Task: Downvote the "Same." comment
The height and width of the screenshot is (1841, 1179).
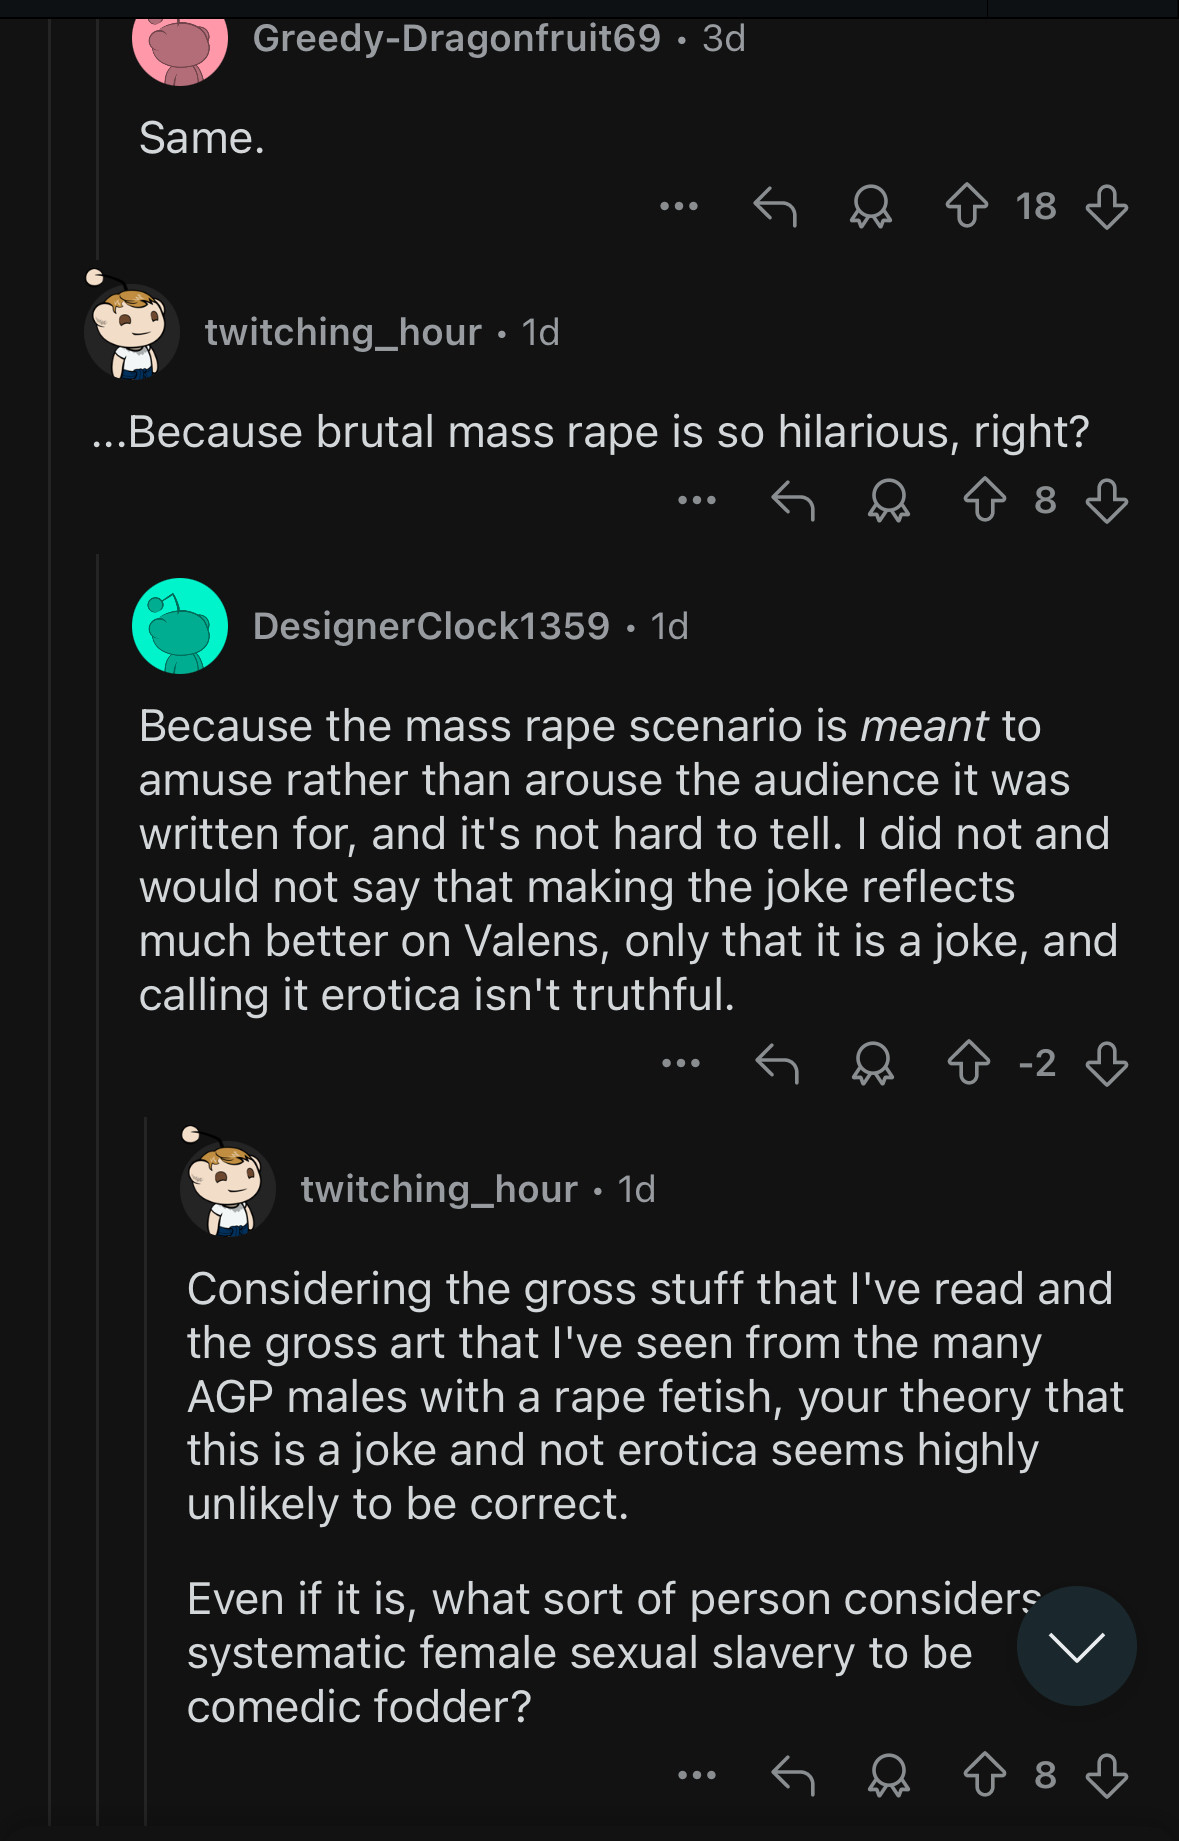Action: (x=1106, y=206)
